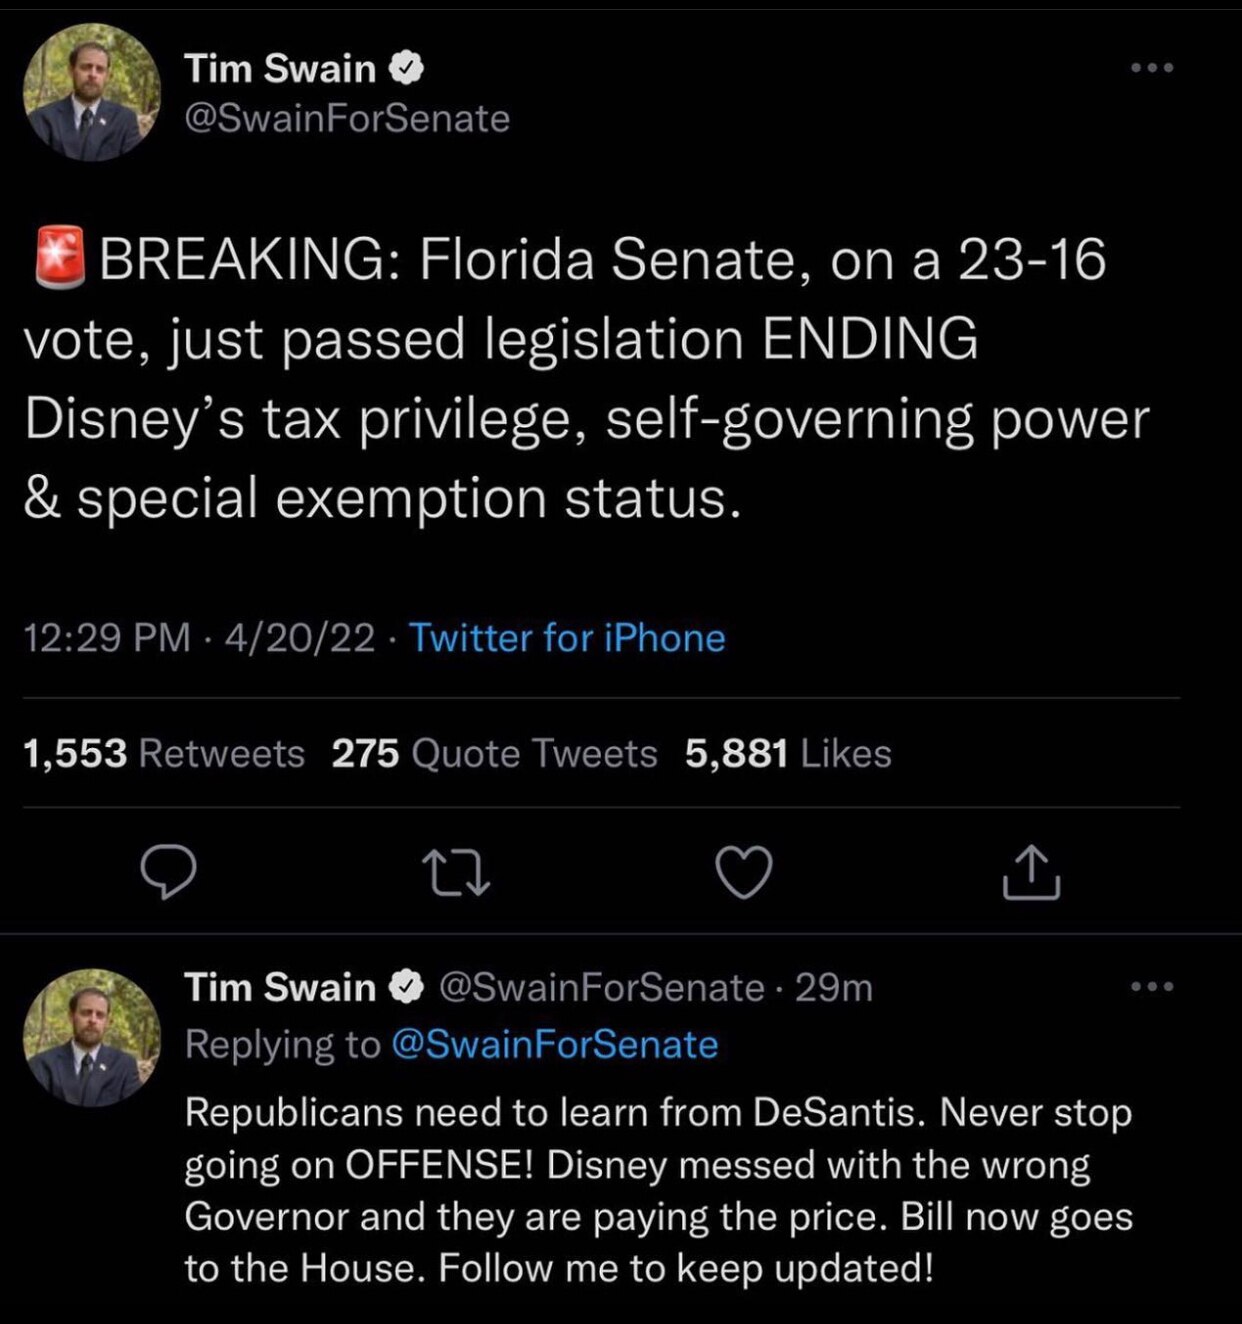Screen dimensions: 1242x1324
Task: Visit @SwainForSenate handle under the top name
Action: point(347,119)
